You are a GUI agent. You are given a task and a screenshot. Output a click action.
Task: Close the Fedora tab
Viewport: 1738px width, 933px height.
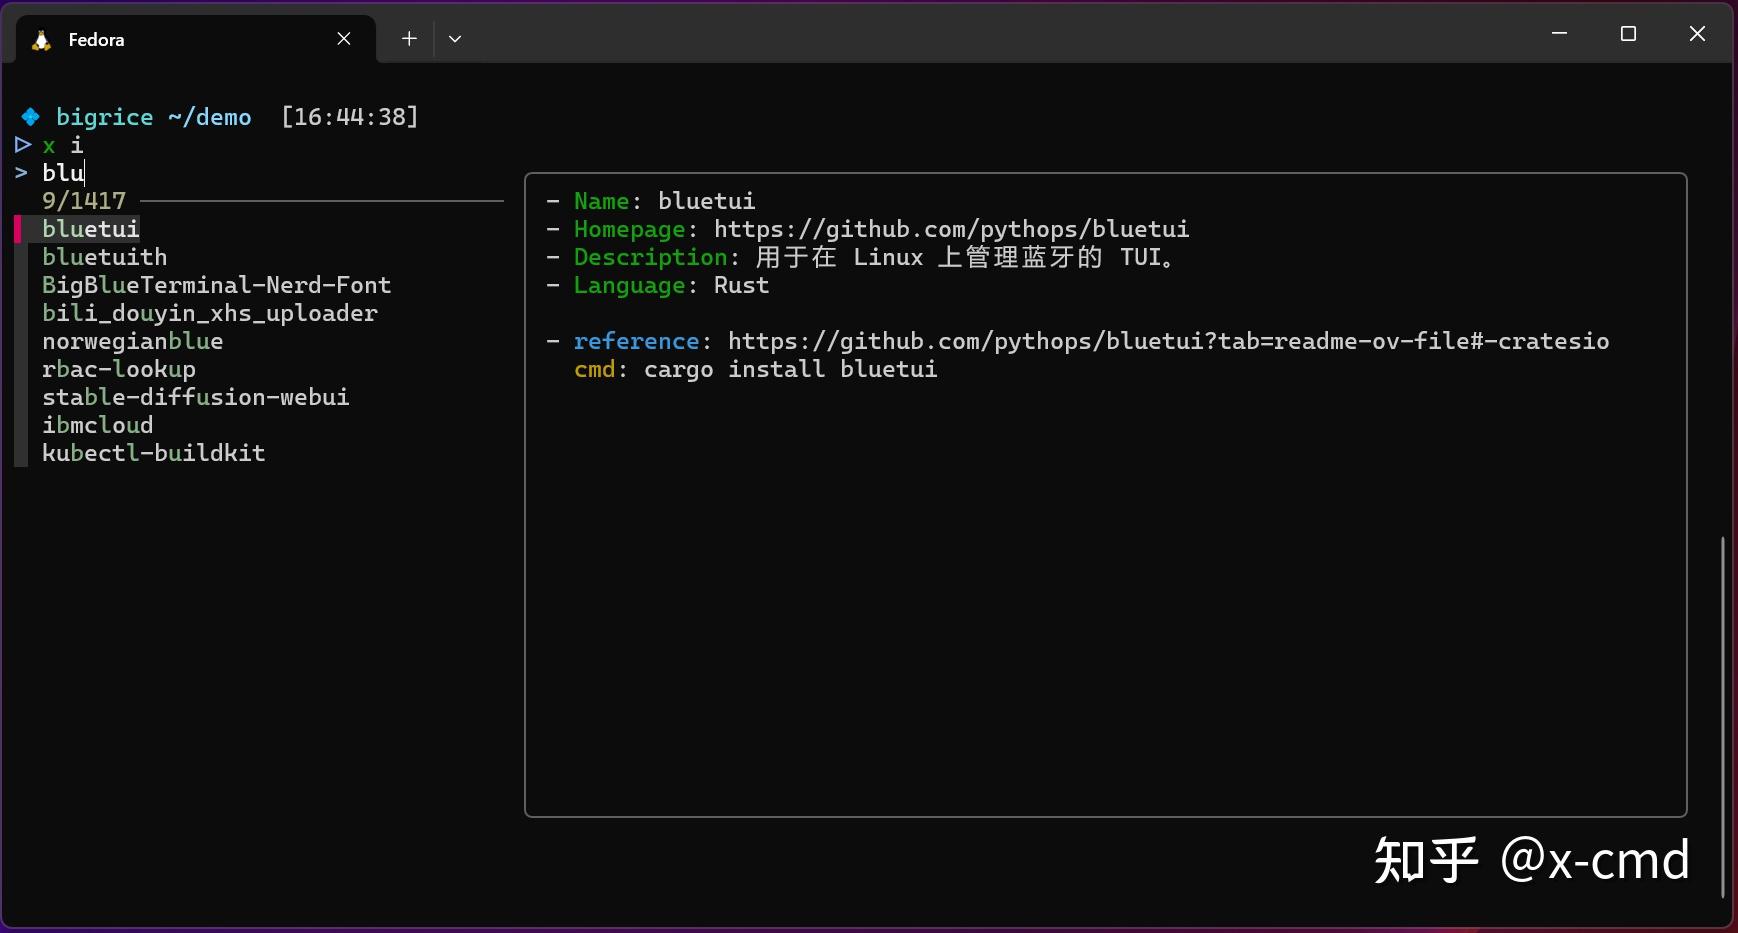coord(343,38)
